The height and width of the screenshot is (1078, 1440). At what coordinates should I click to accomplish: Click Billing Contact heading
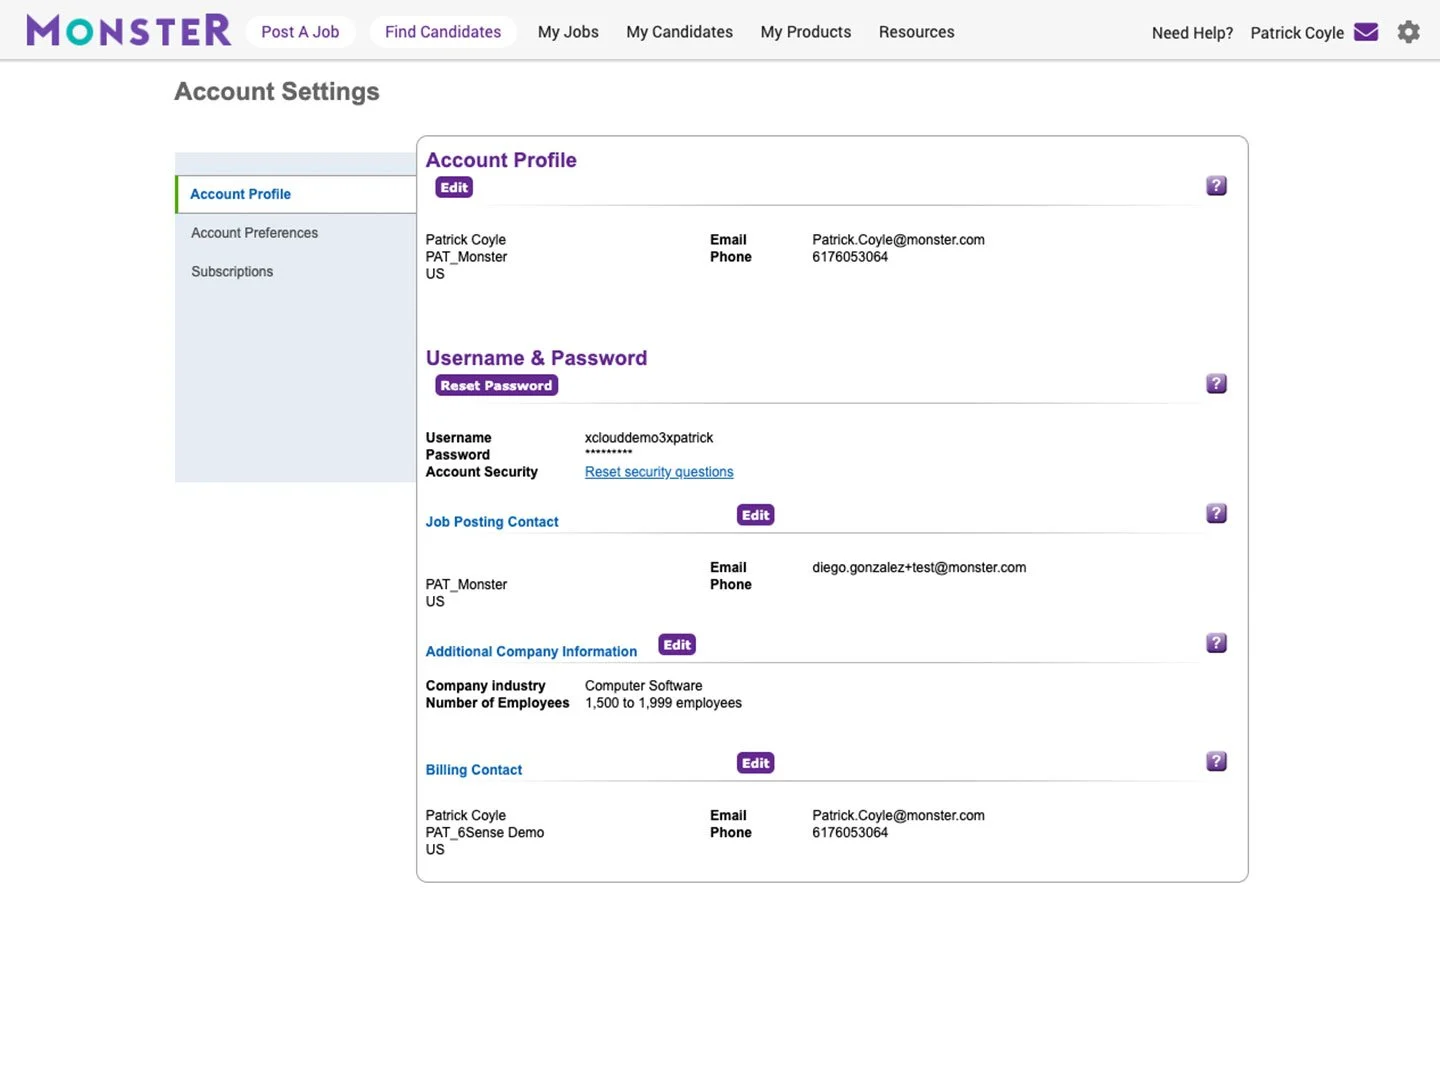coord(474,770)
